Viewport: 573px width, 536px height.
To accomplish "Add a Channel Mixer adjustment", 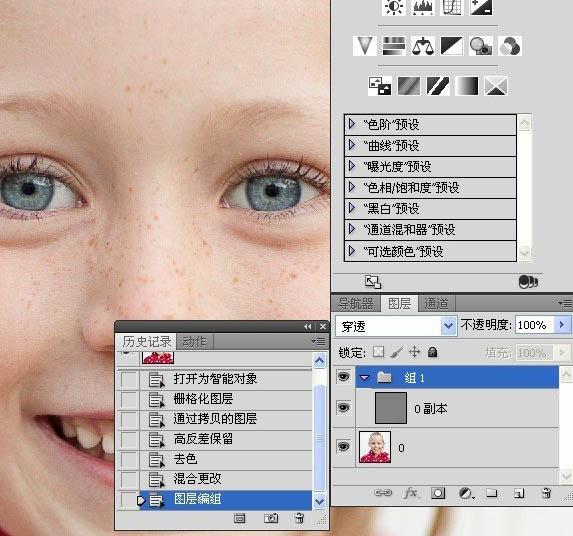I will tap(510, 46).
